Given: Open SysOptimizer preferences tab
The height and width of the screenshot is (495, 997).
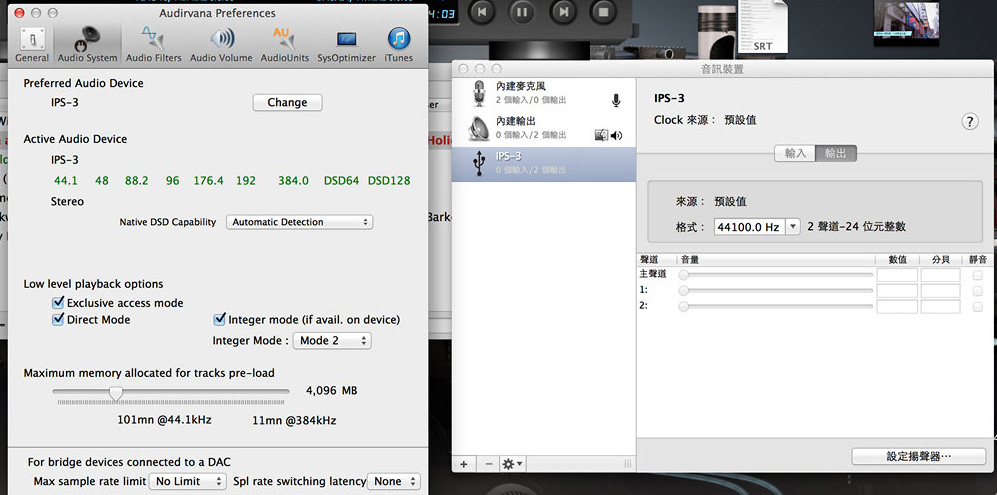Looking at the screenshot, I should coord(347,45).
